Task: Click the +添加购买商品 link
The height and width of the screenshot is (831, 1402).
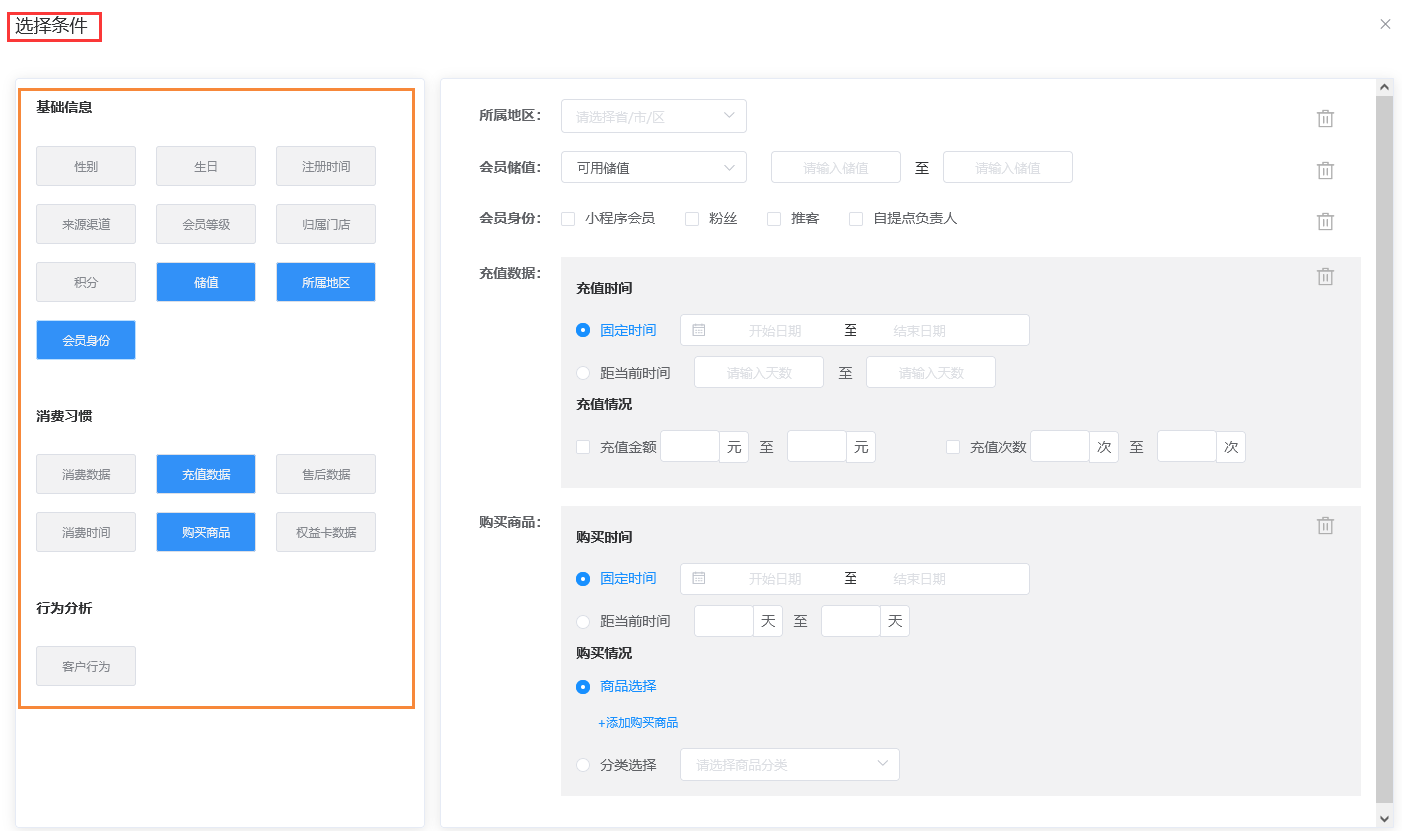Action: coord(638,722)
